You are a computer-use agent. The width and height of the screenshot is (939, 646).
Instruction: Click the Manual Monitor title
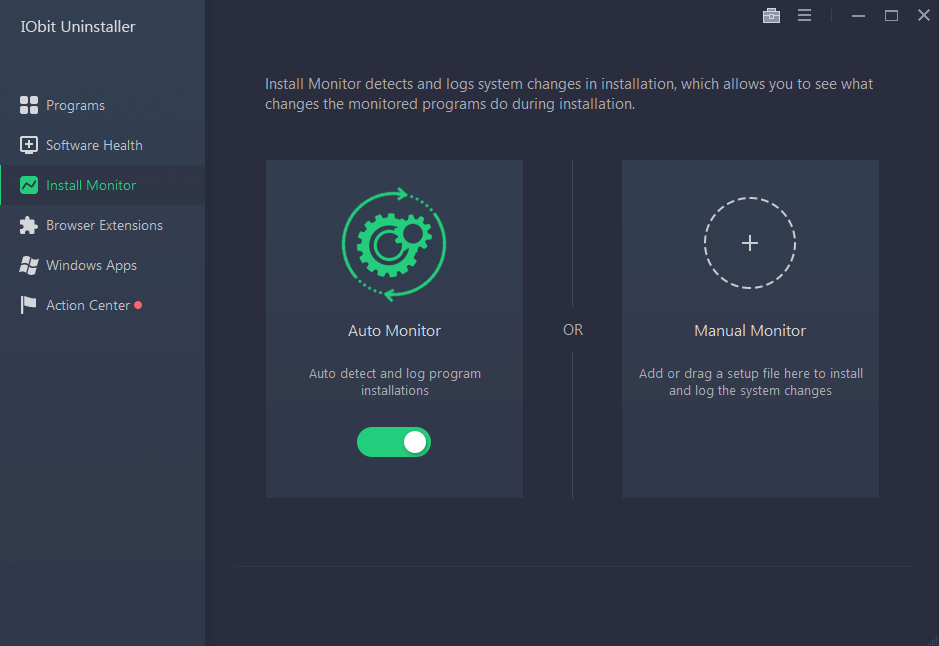750,330
